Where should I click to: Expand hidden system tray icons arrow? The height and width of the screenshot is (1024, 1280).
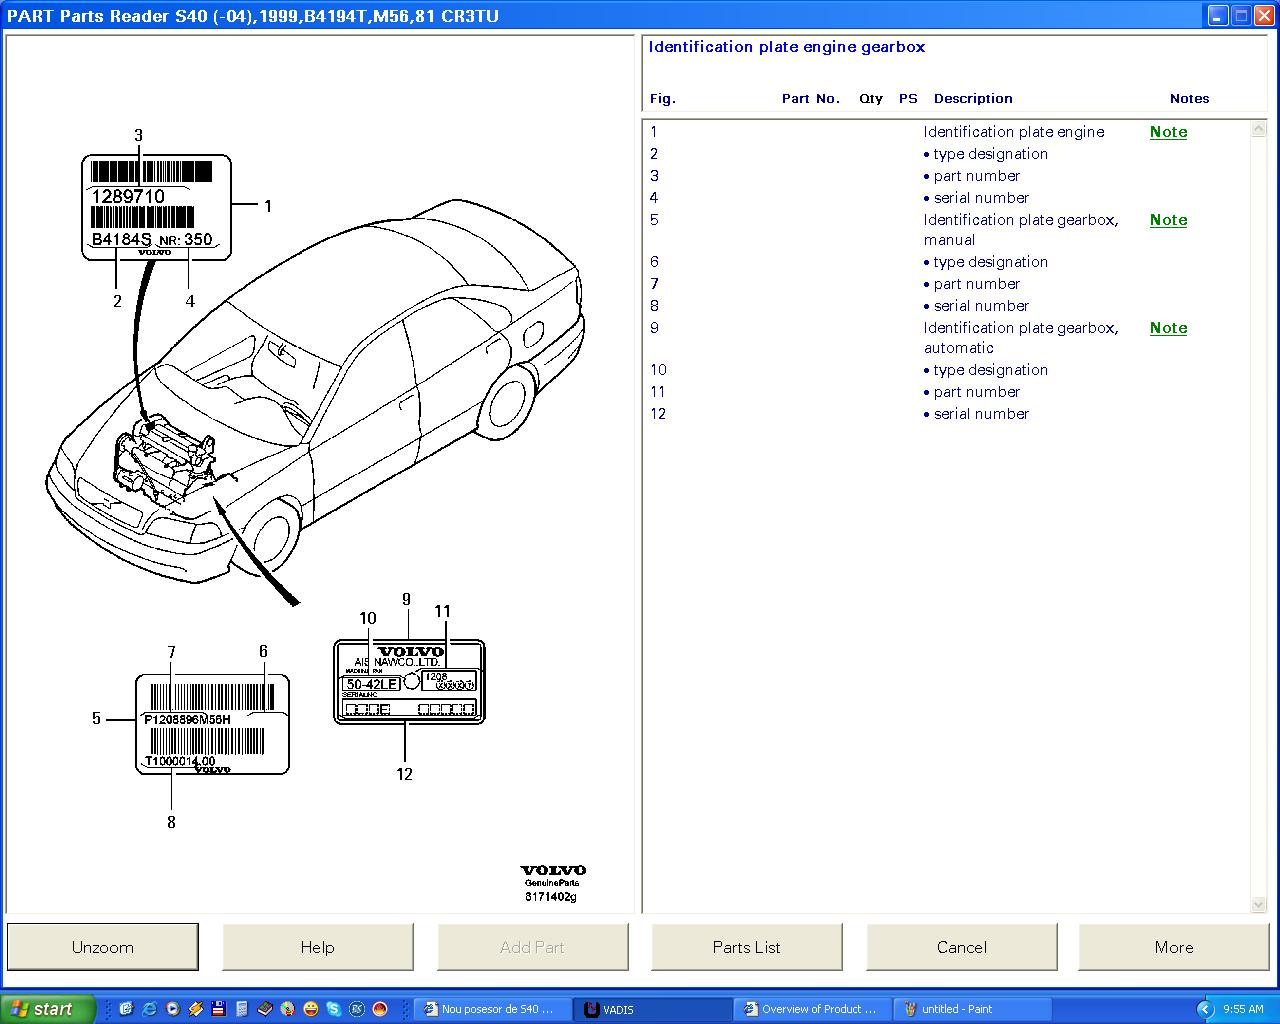point(1205,1009)
